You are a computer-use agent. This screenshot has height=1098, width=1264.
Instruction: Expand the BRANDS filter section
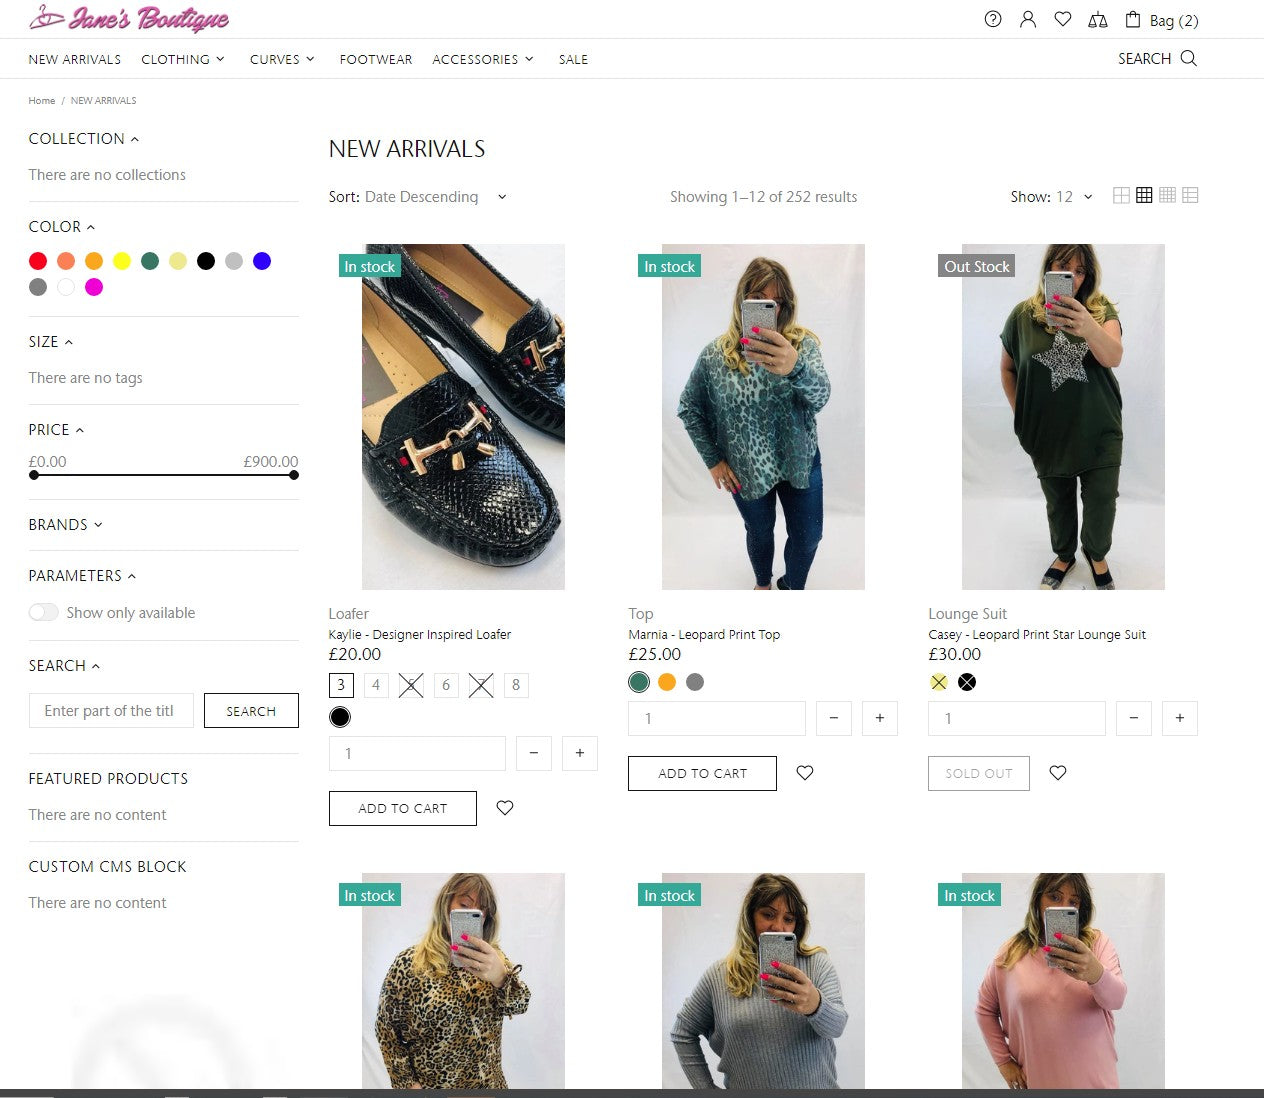[65, 525]
